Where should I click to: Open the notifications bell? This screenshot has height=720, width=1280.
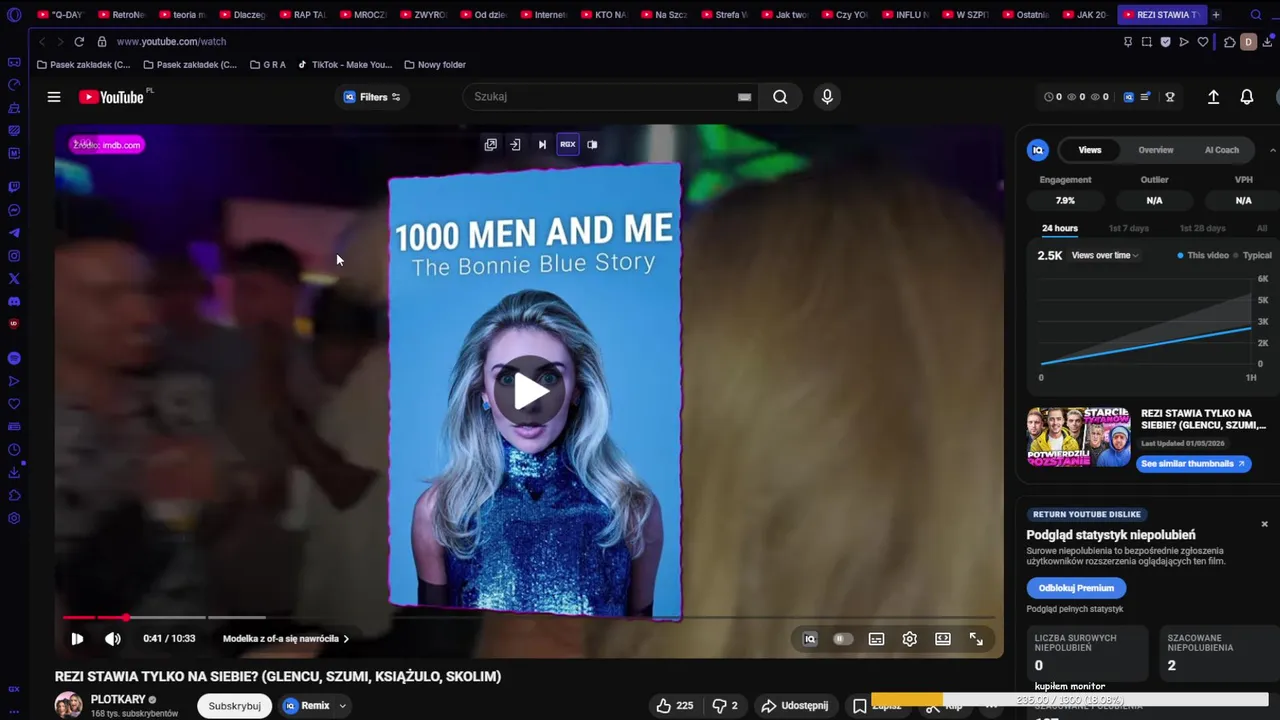pyautogui.click(x=1247, y=97)
